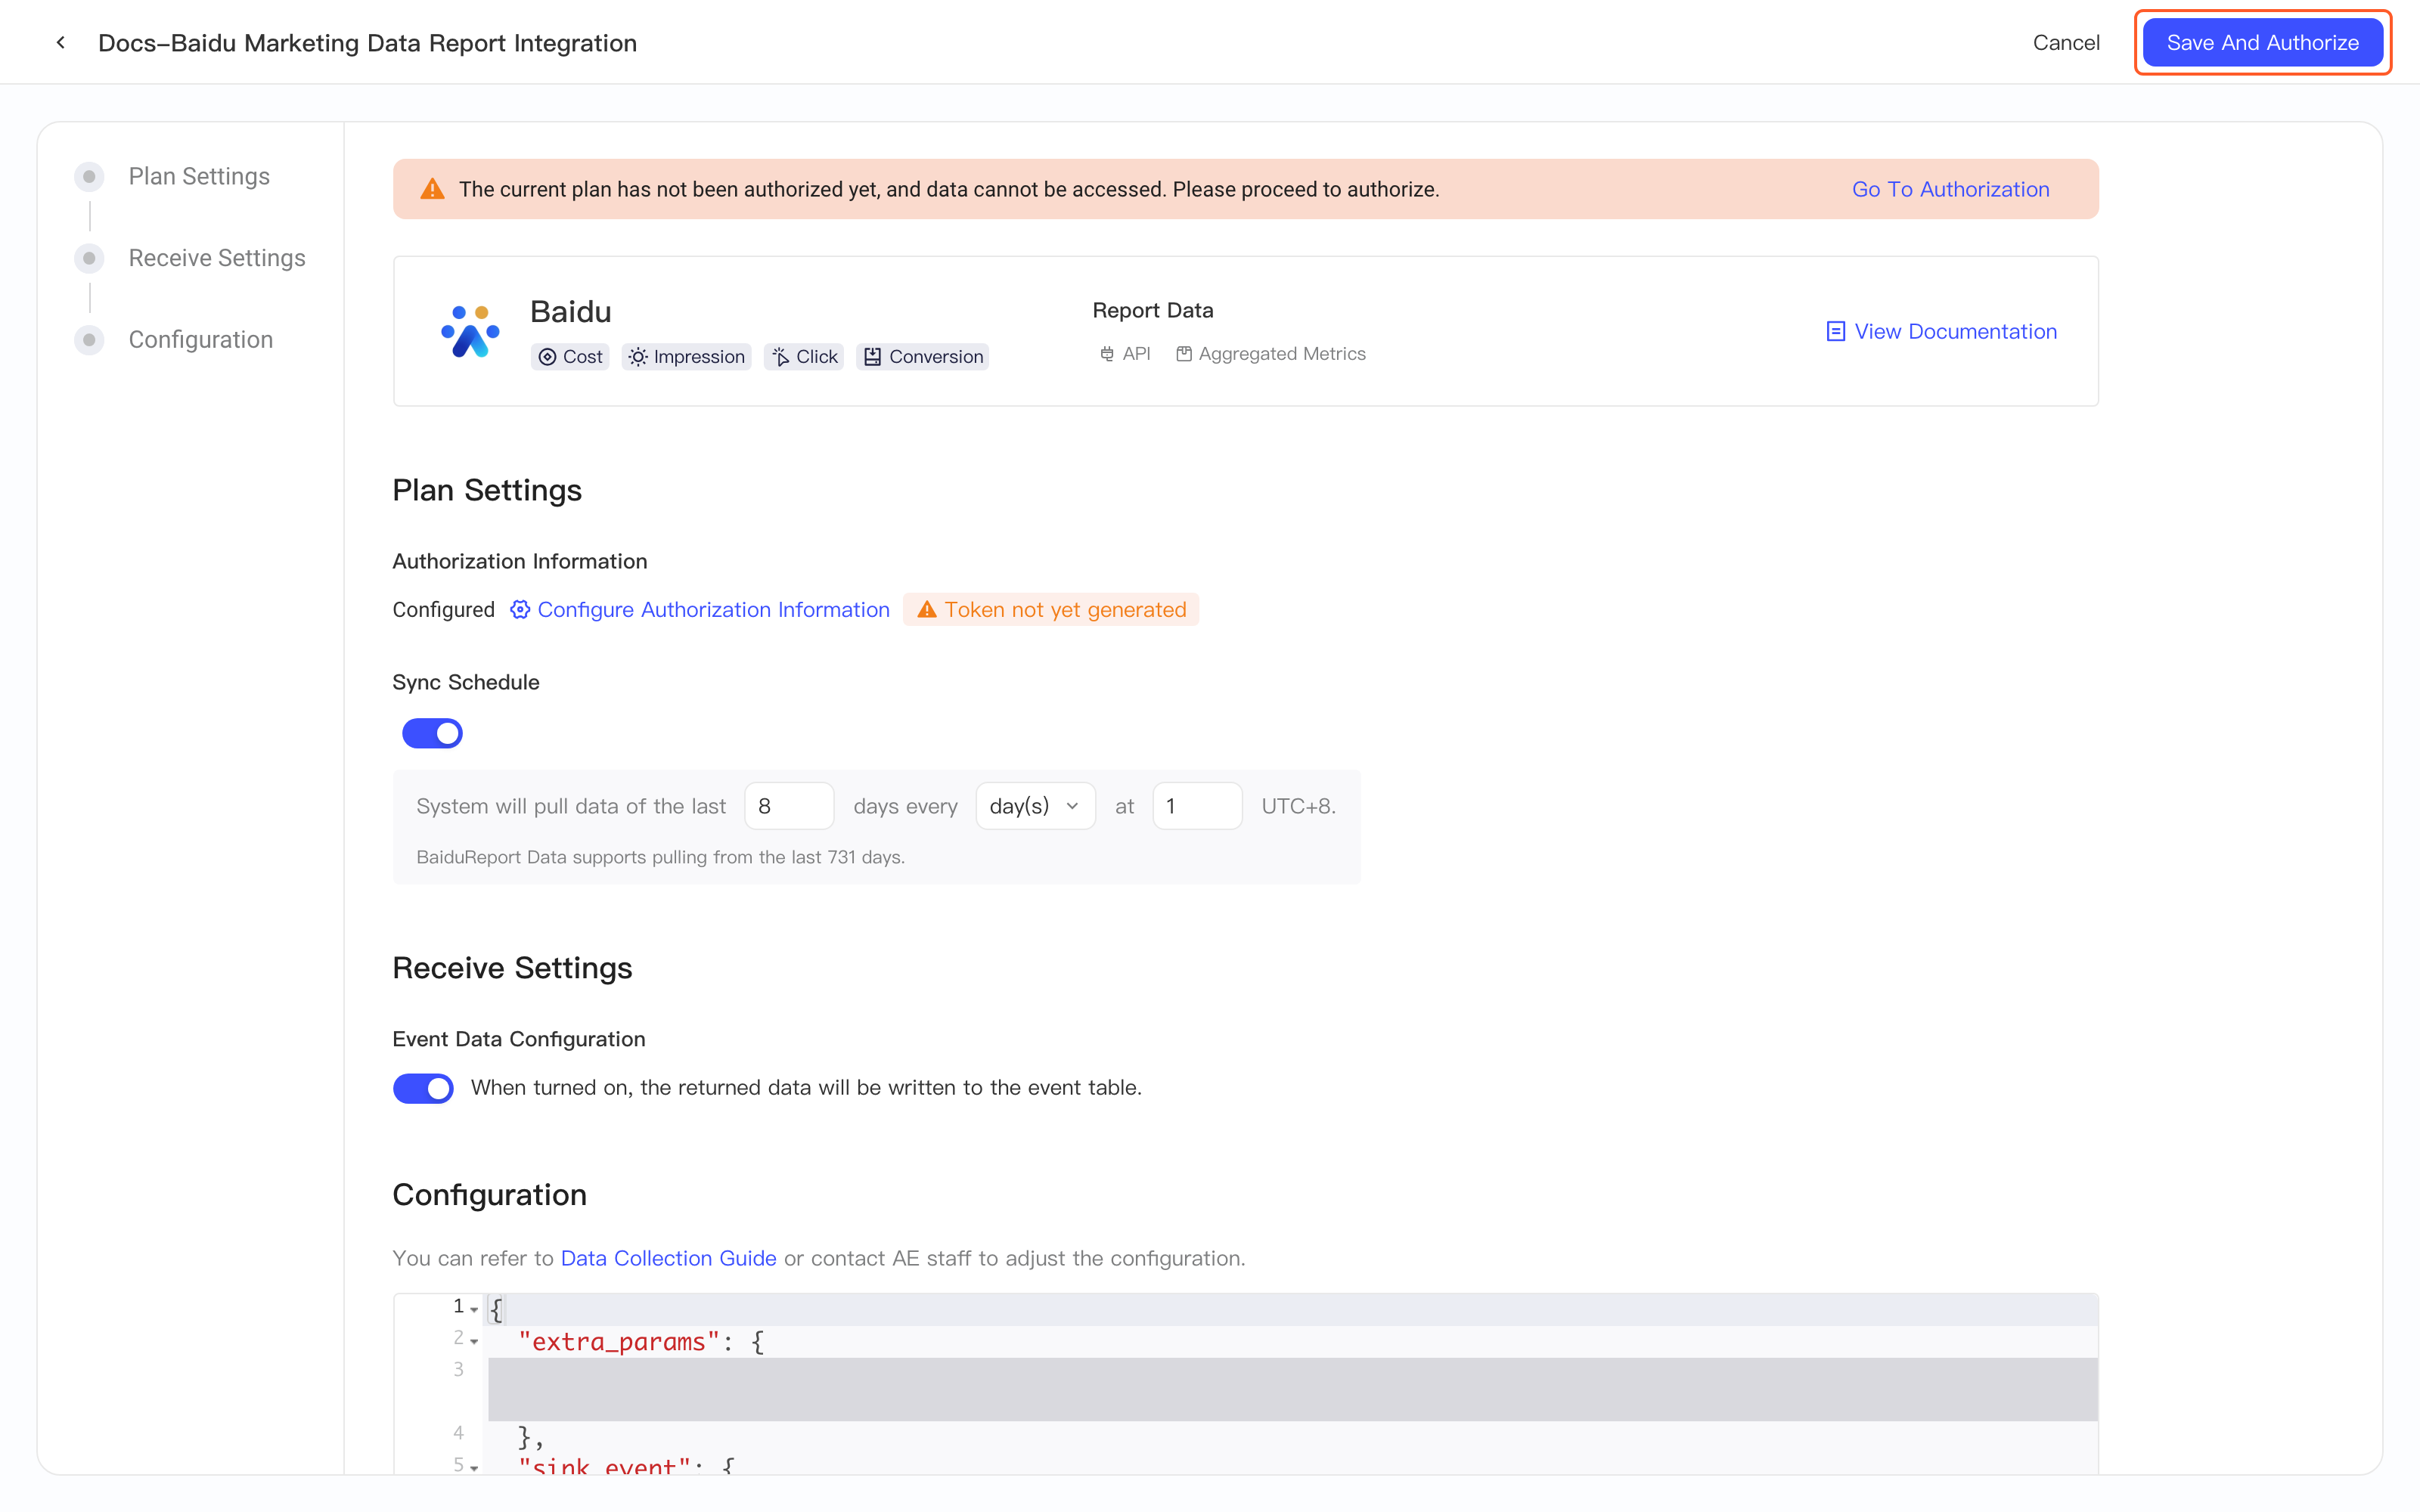Click the Aggregated Metrics label
This screenshot has width=2420, height=1512.
[1282, 354]
